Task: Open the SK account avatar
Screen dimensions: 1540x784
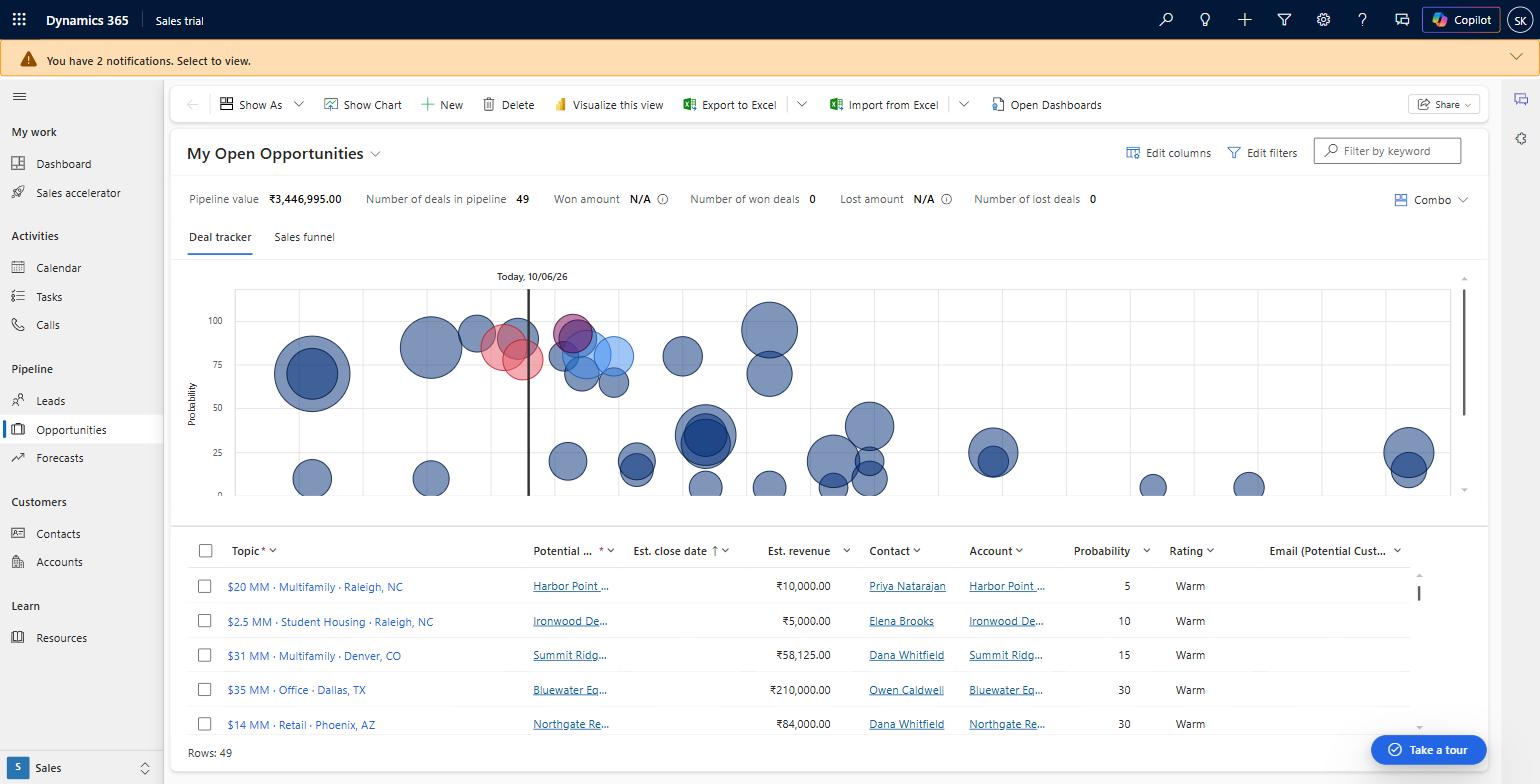Action: click(1520, 20)
